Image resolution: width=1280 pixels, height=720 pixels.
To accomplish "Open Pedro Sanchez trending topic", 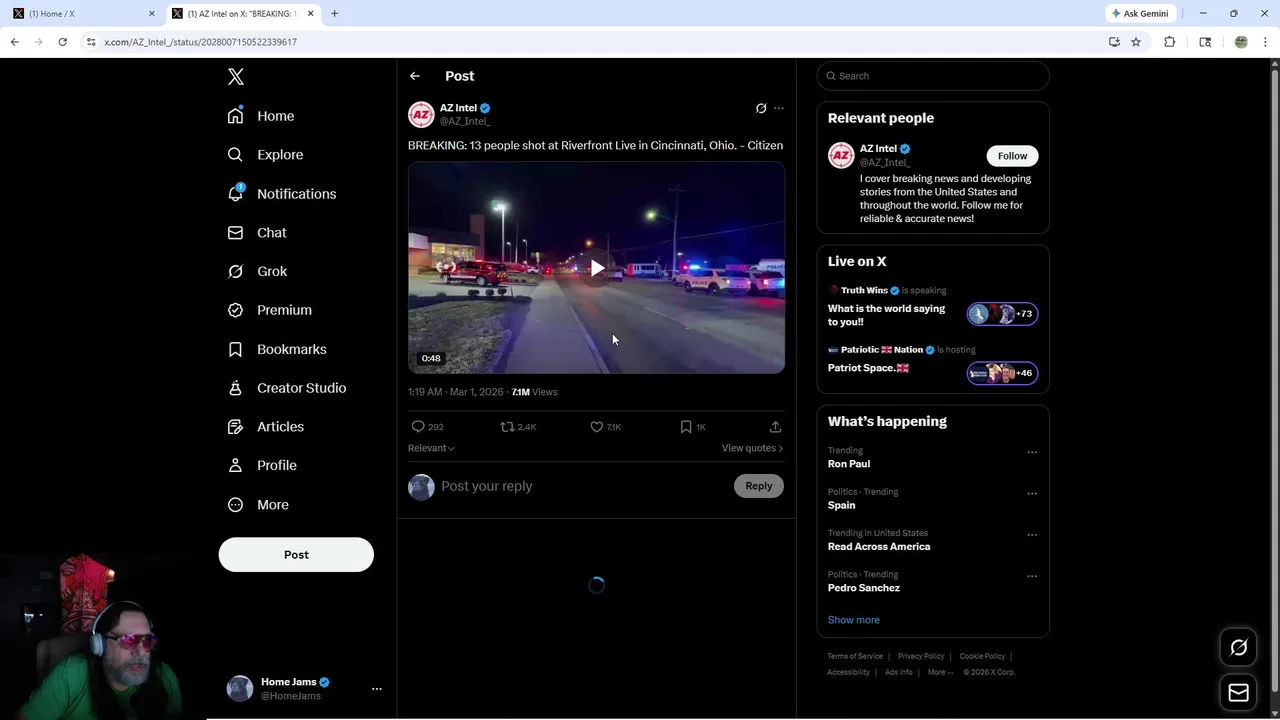I will coord(864,588).
